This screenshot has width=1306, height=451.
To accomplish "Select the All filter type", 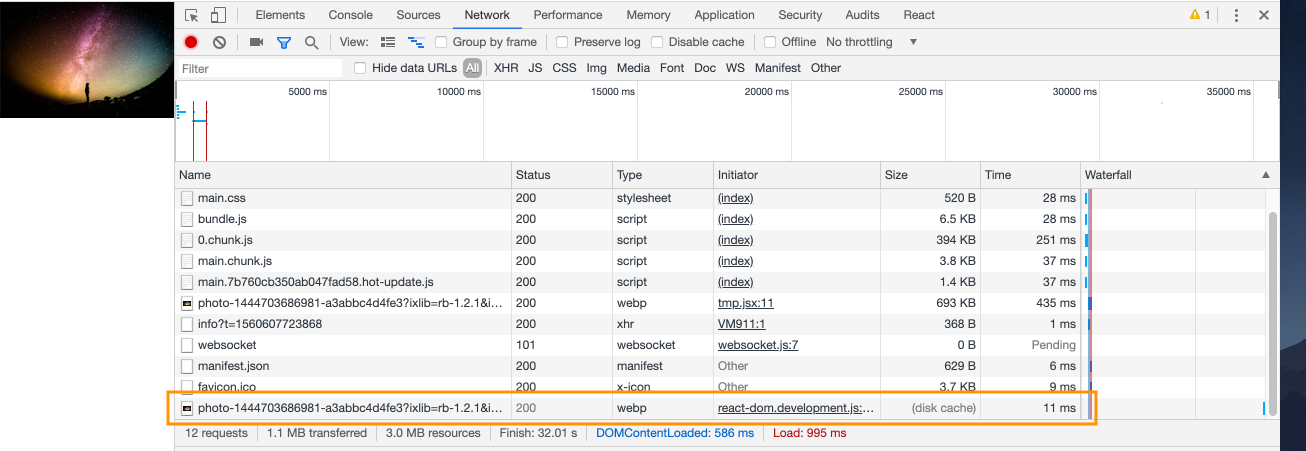I will pyautogui.click(x=472, y=68).
